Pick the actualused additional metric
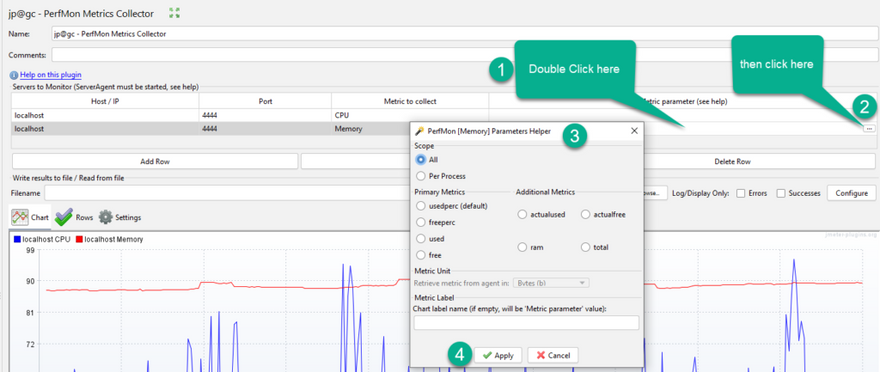Viewport: 880px width, 372px height. tap(522, 214)
